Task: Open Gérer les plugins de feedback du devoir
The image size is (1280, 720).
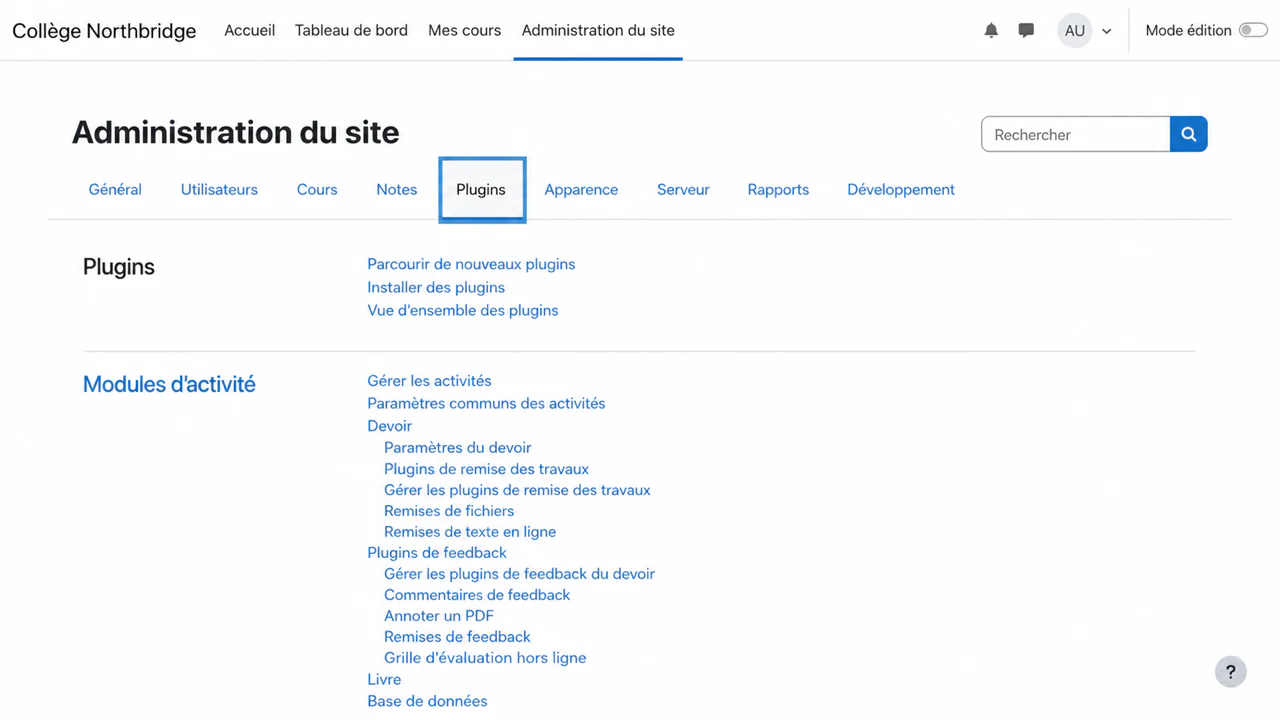Action: tap(520, 573)
